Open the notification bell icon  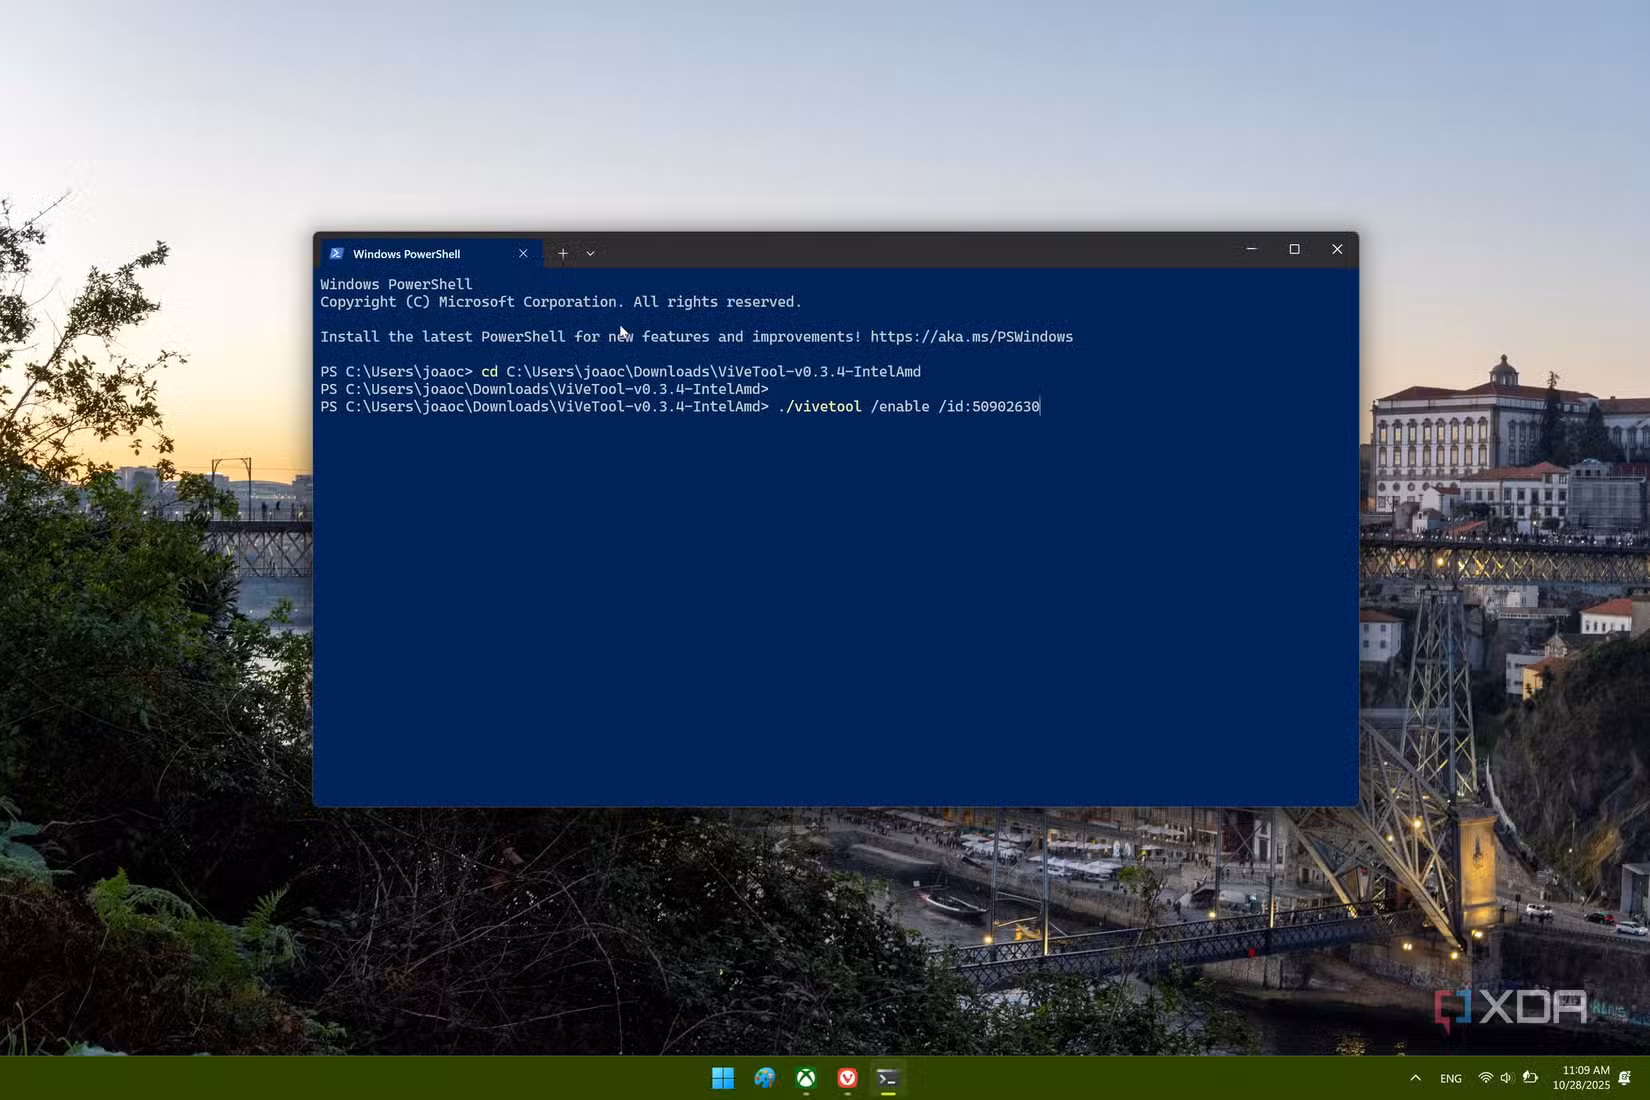tap(1625, 1078)
